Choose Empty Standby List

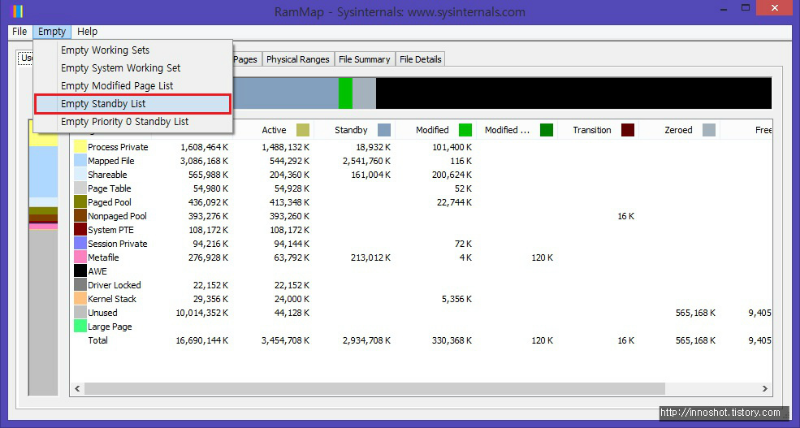[x=133, y=104]
